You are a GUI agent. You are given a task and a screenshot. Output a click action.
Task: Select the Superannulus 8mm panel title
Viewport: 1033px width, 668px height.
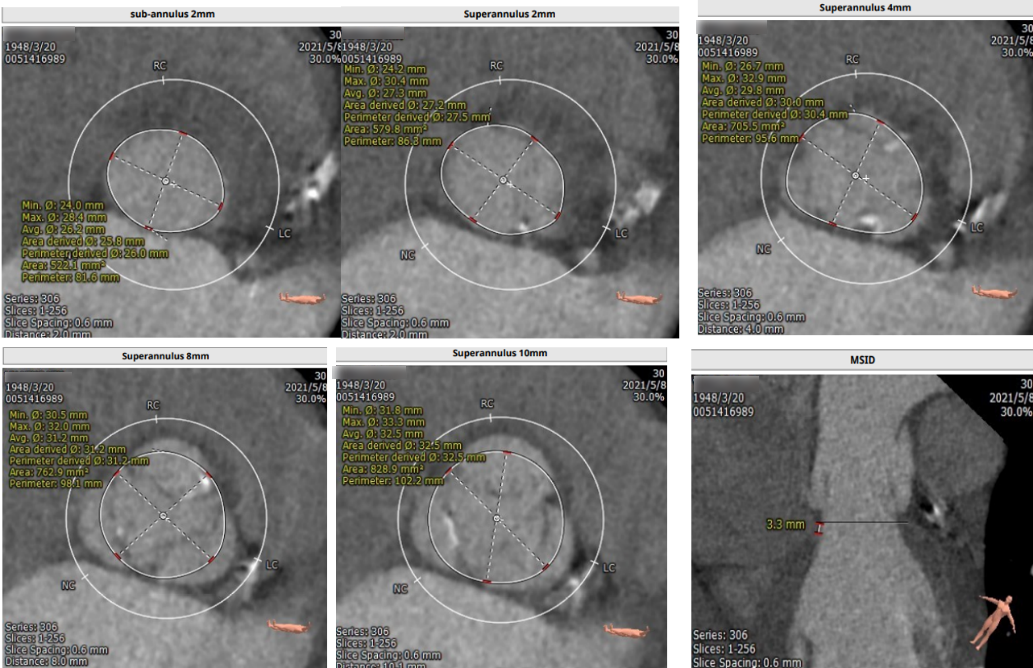coord(165,356)
